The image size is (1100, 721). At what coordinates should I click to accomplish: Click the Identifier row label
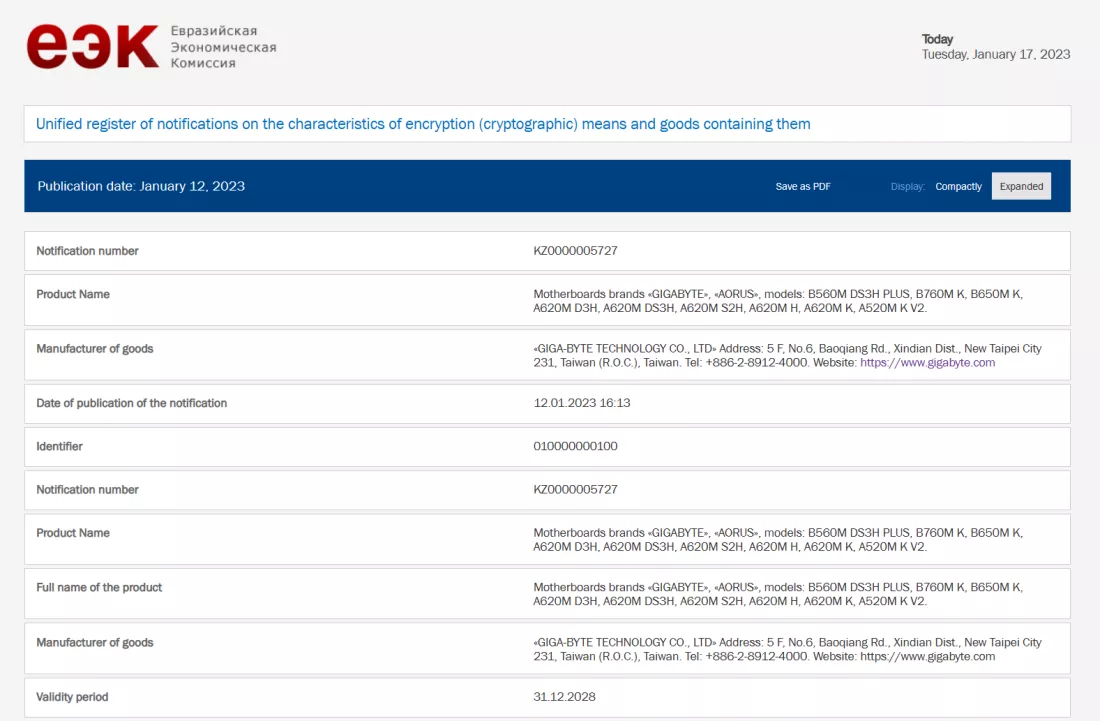pos(59,446)
